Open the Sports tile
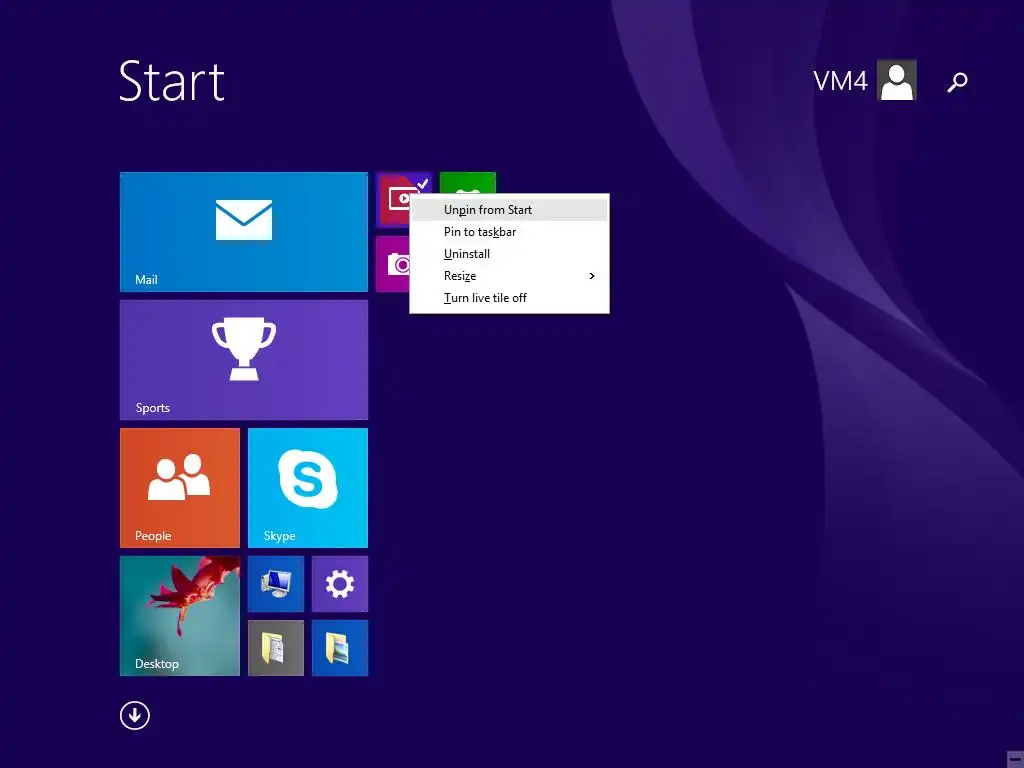The height and width of the screenshot is (768, 1024). click(244, 360)
